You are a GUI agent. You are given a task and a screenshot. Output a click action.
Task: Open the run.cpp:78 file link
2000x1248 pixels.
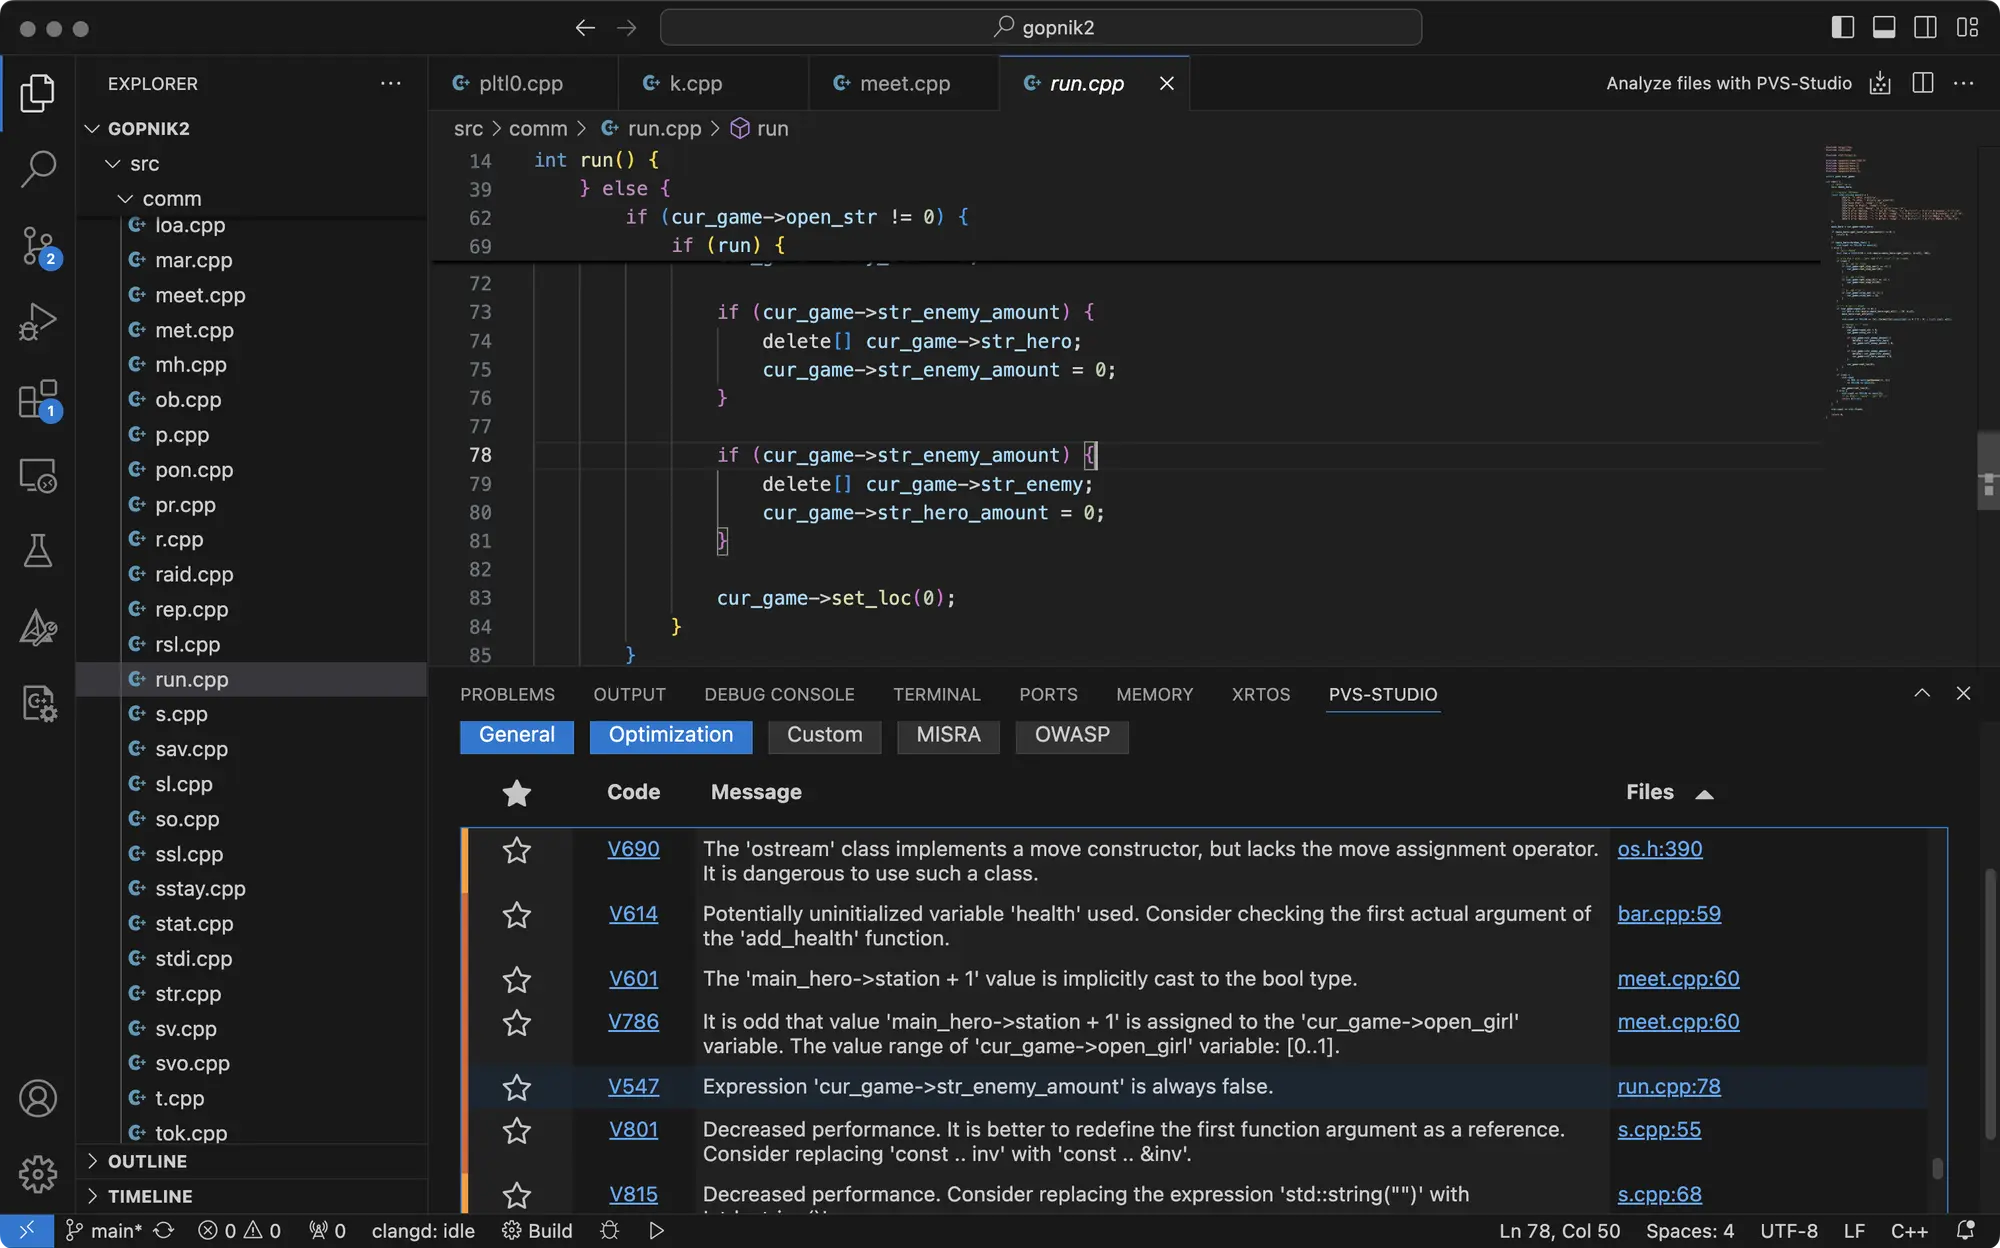(1669, 1086)
